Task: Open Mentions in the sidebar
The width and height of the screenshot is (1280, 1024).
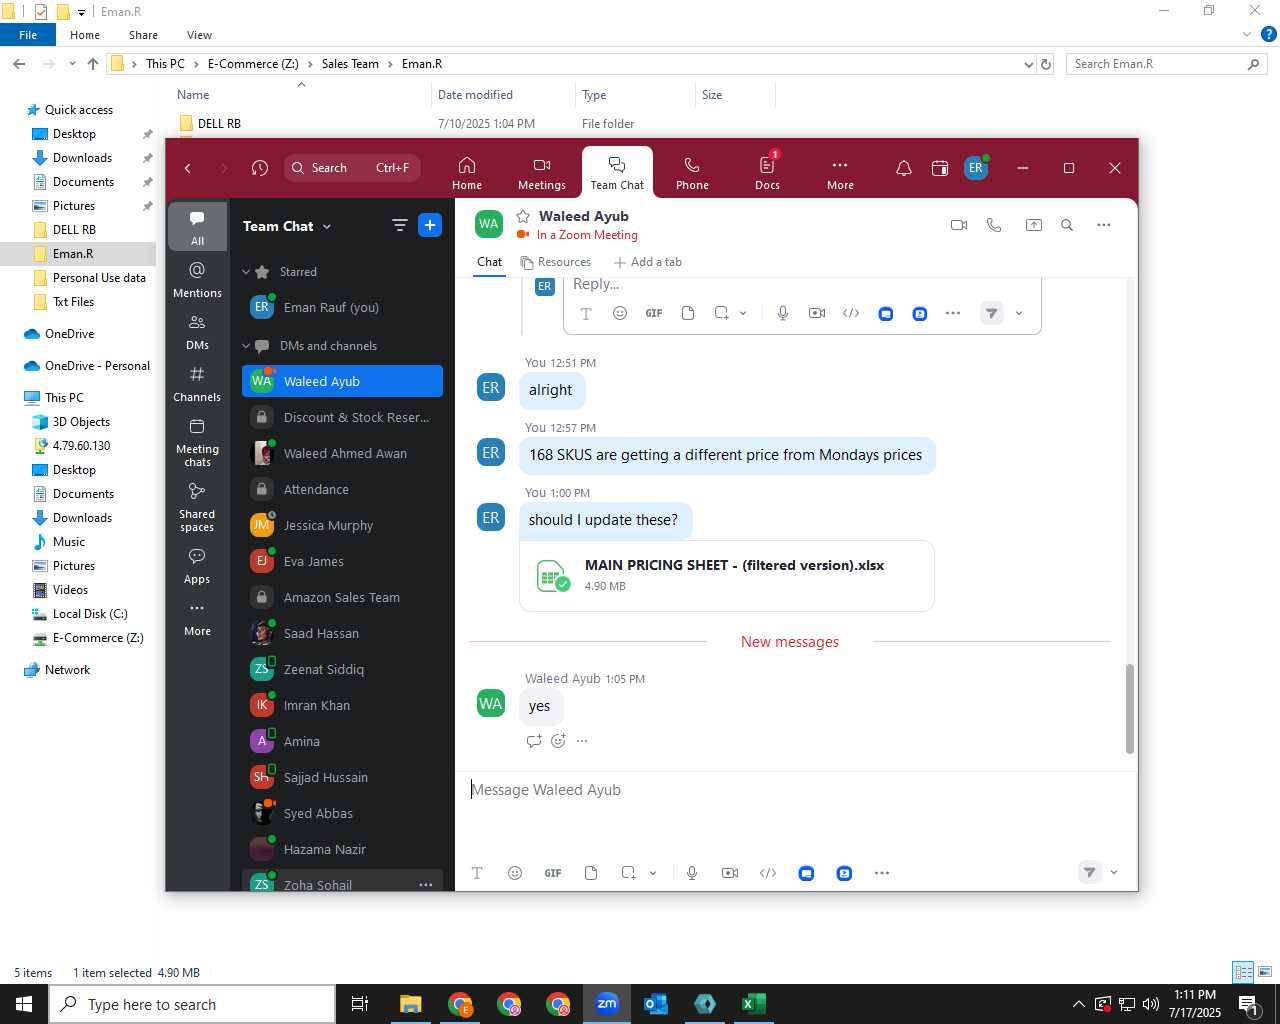Action: click(197, 280)
